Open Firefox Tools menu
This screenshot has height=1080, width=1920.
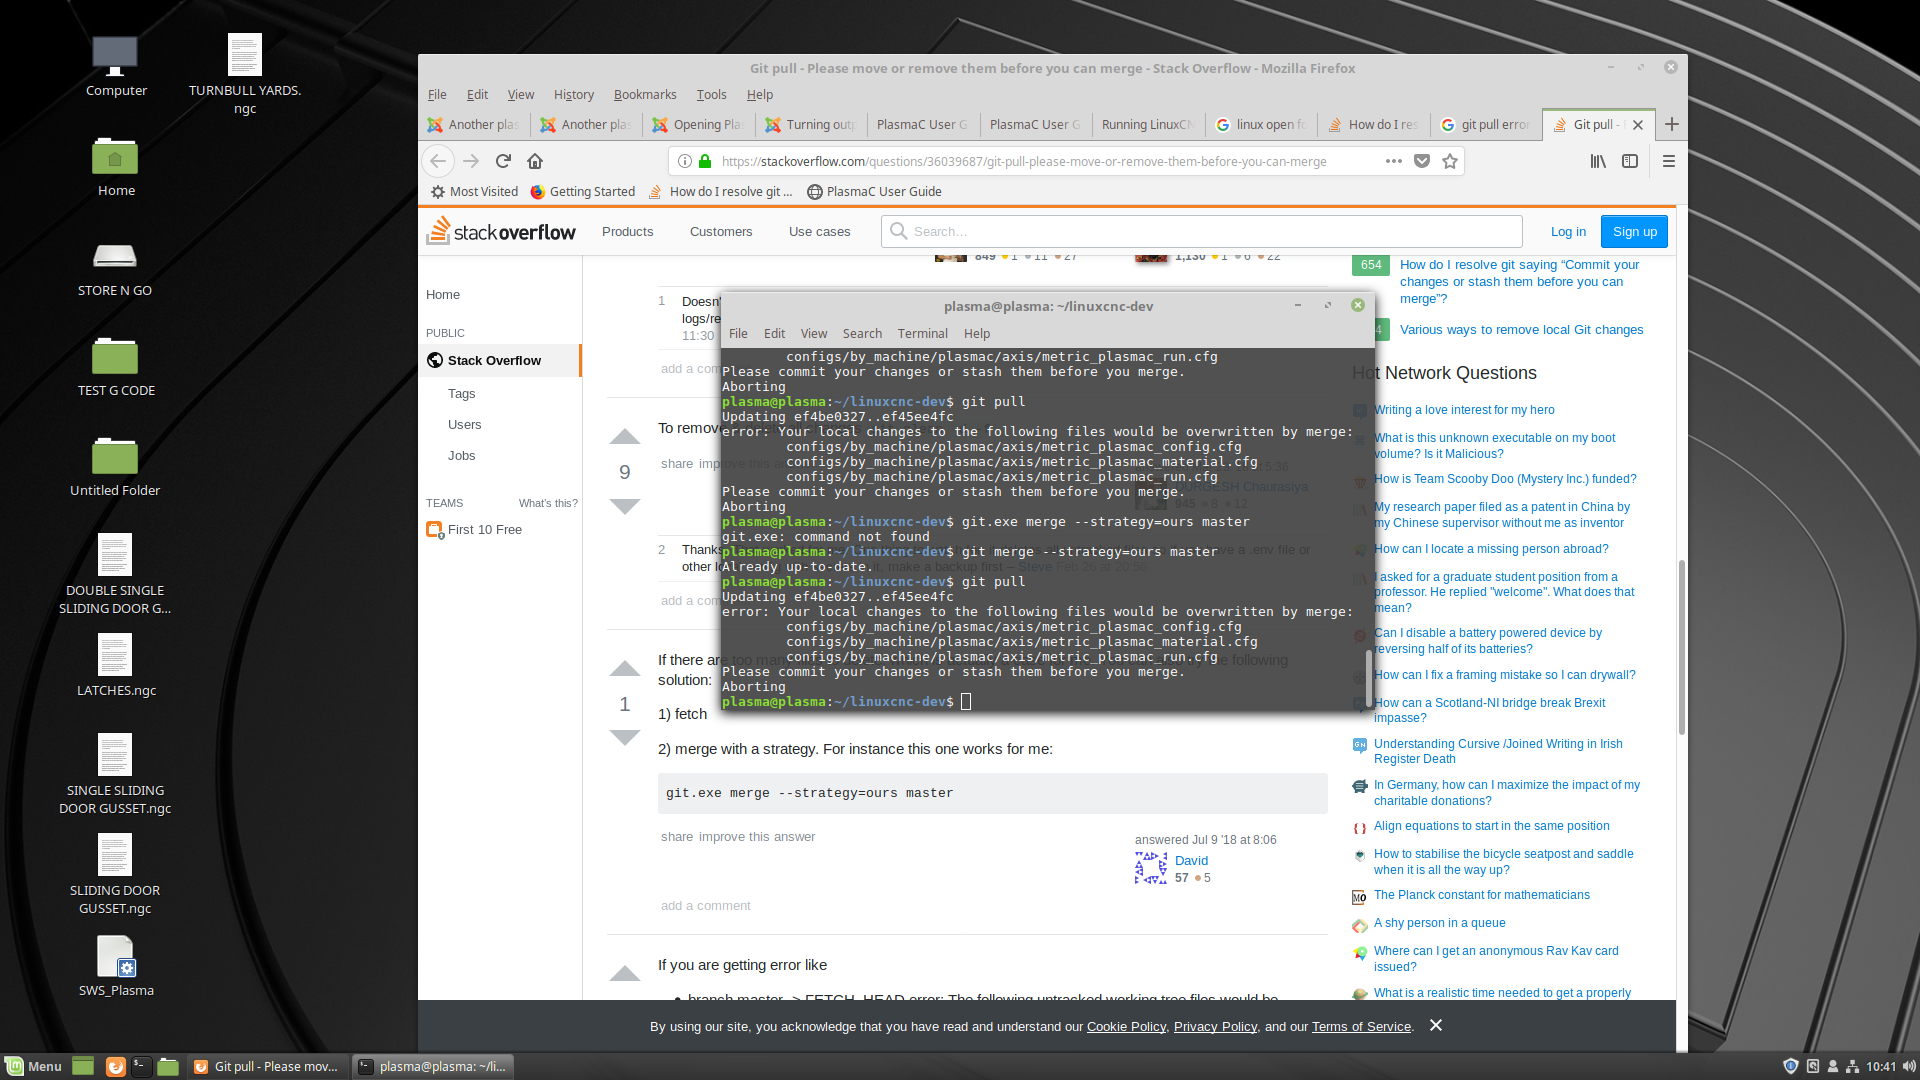(x=712, y=94)
